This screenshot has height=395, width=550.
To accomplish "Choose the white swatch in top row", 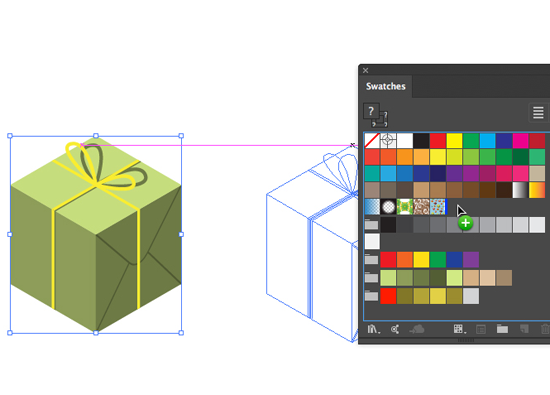I will [x=405, y=140].
